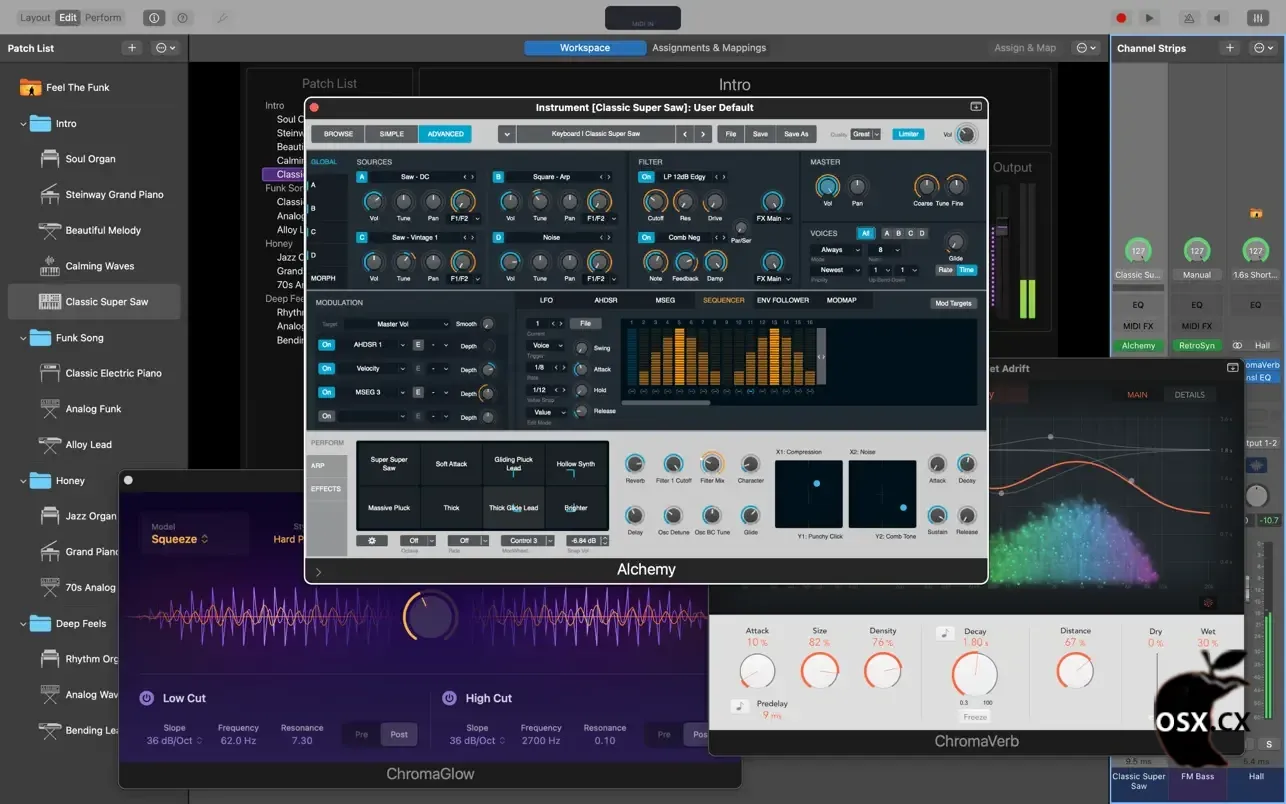
Task: Toggle the High Cut power button
Action: tap(449, 698)
